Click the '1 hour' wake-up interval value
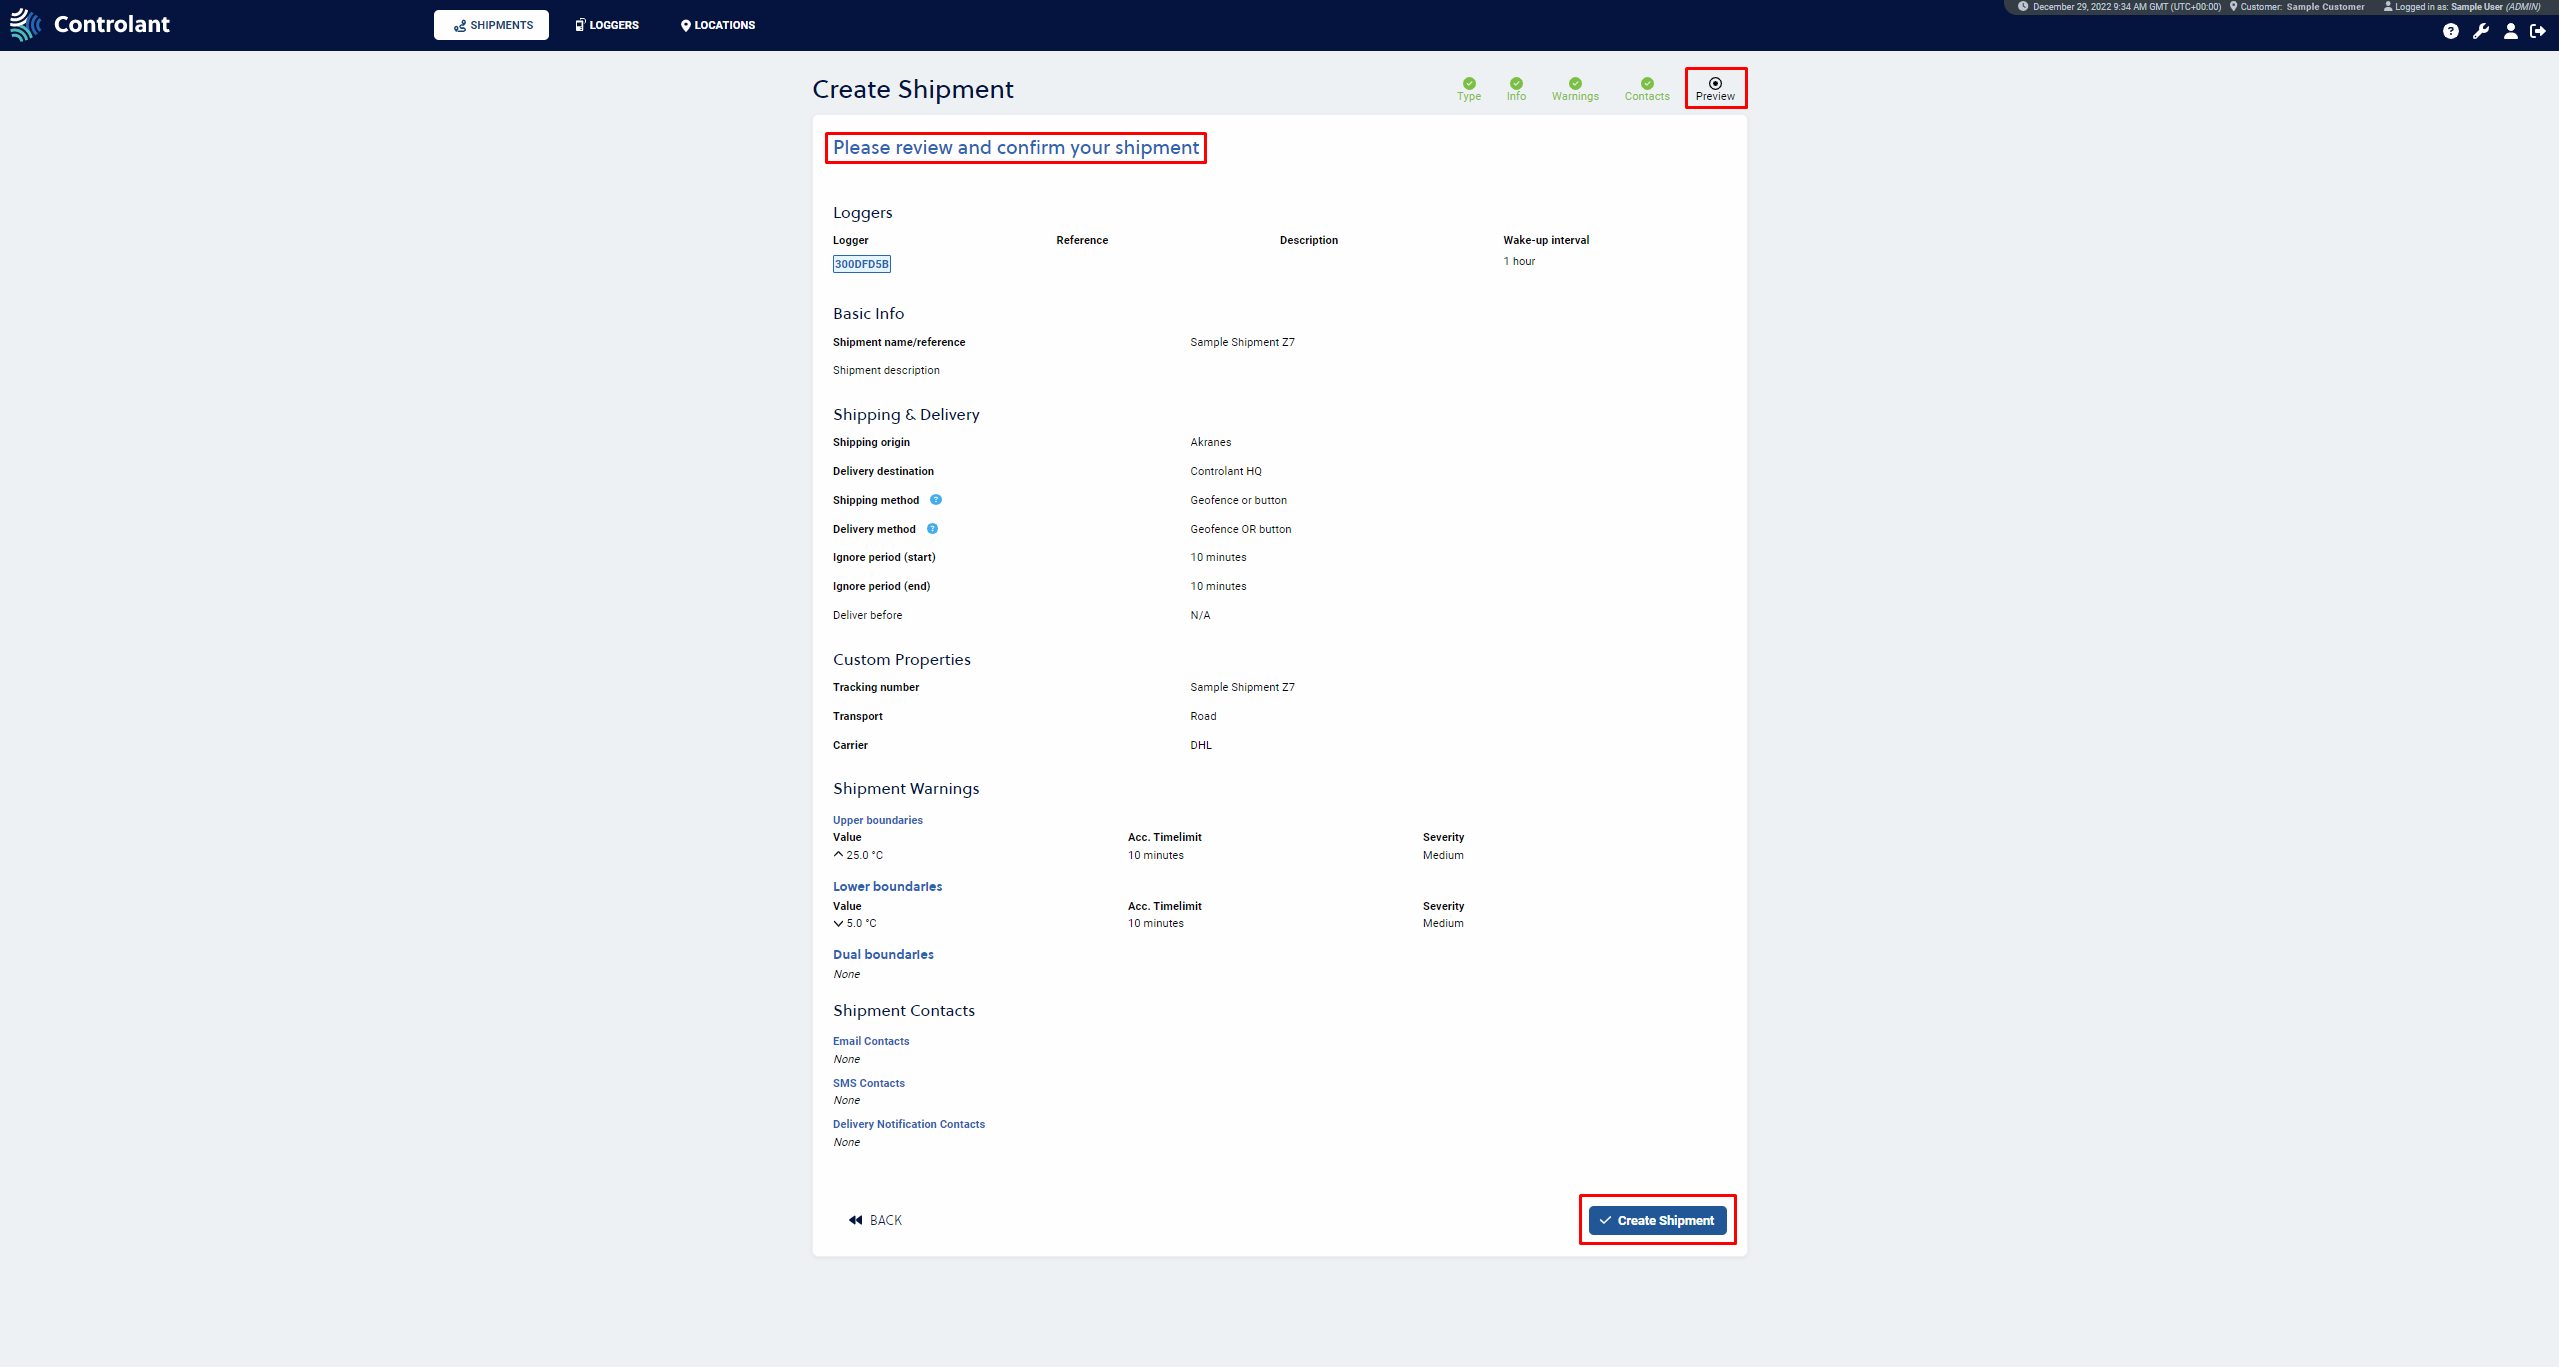This screenshot has height=1367, width=2559. point(1519,261)
